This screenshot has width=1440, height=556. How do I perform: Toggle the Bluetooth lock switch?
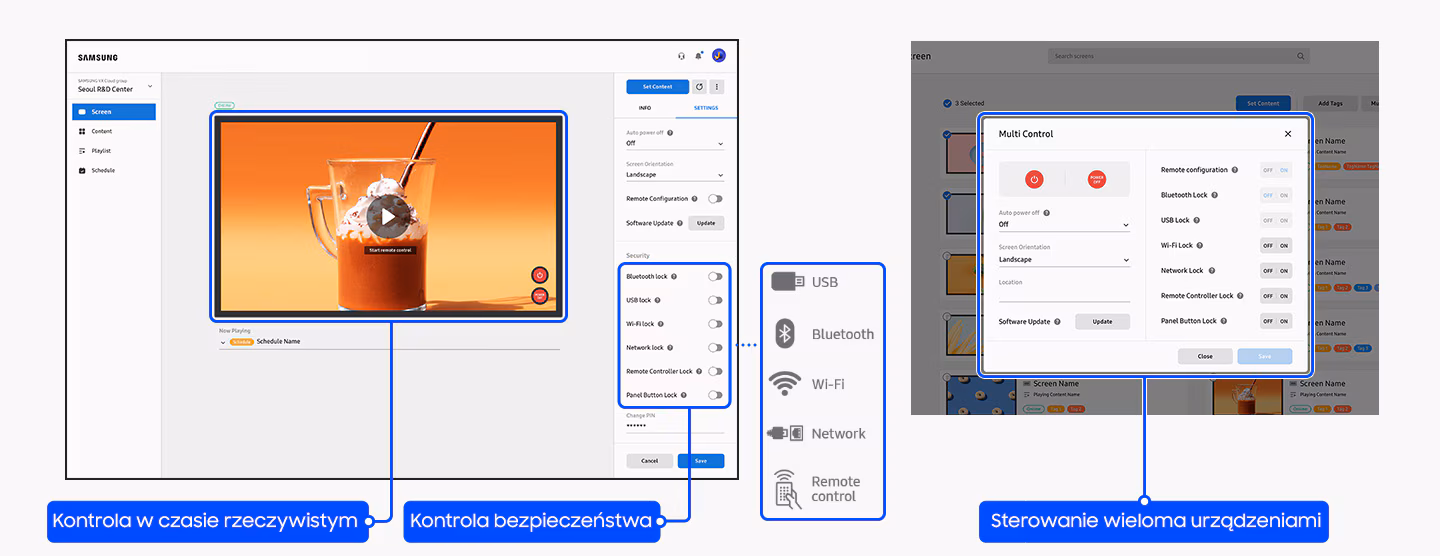(714, 277)
